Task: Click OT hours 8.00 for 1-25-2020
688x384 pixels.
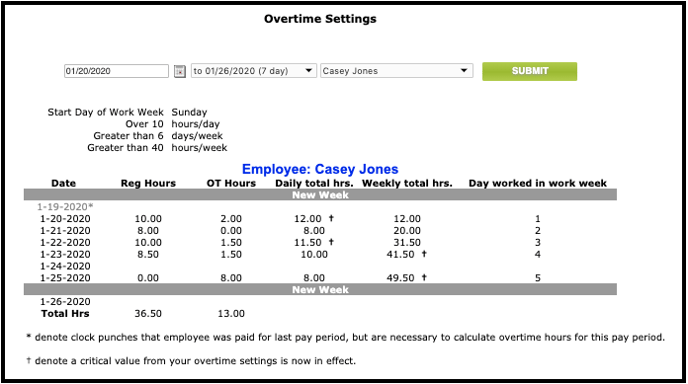Action: [x=231, y=278]
